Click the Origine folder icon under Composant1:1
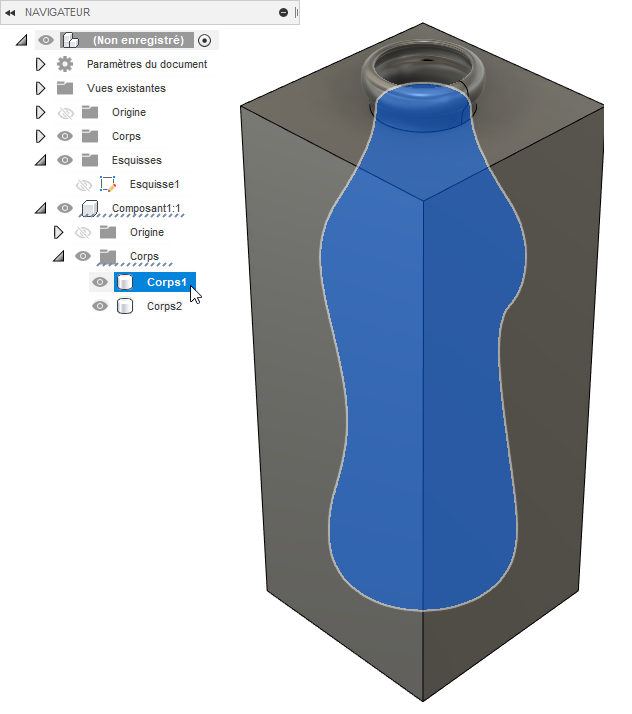632x714 pixels. (108, 232)
